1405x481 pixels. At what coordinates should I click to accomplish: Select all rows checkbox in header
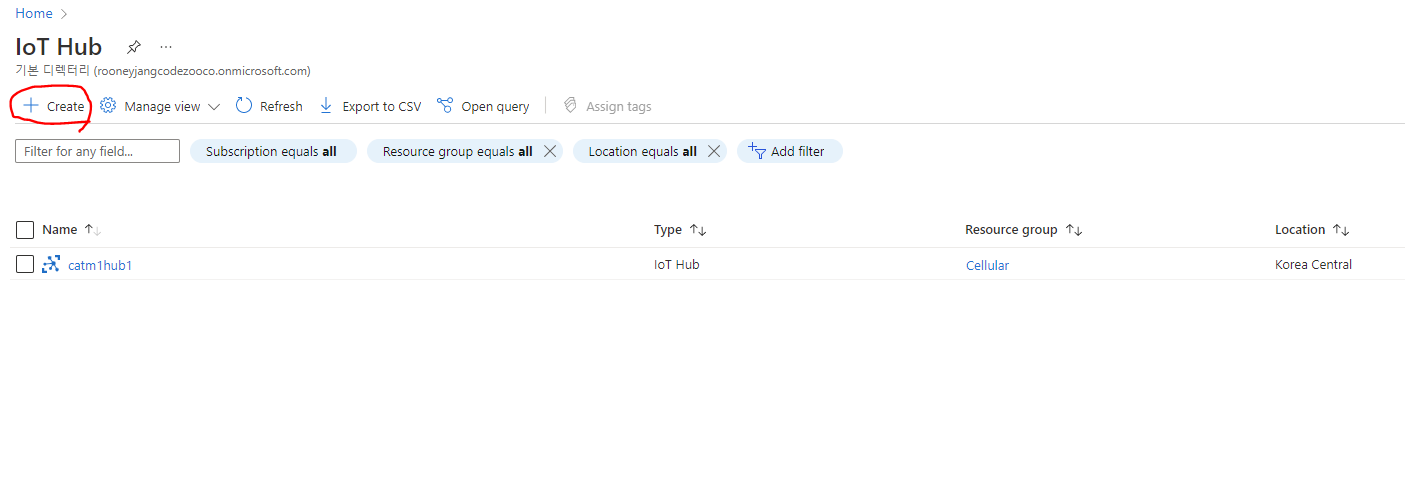click(25, 230)
